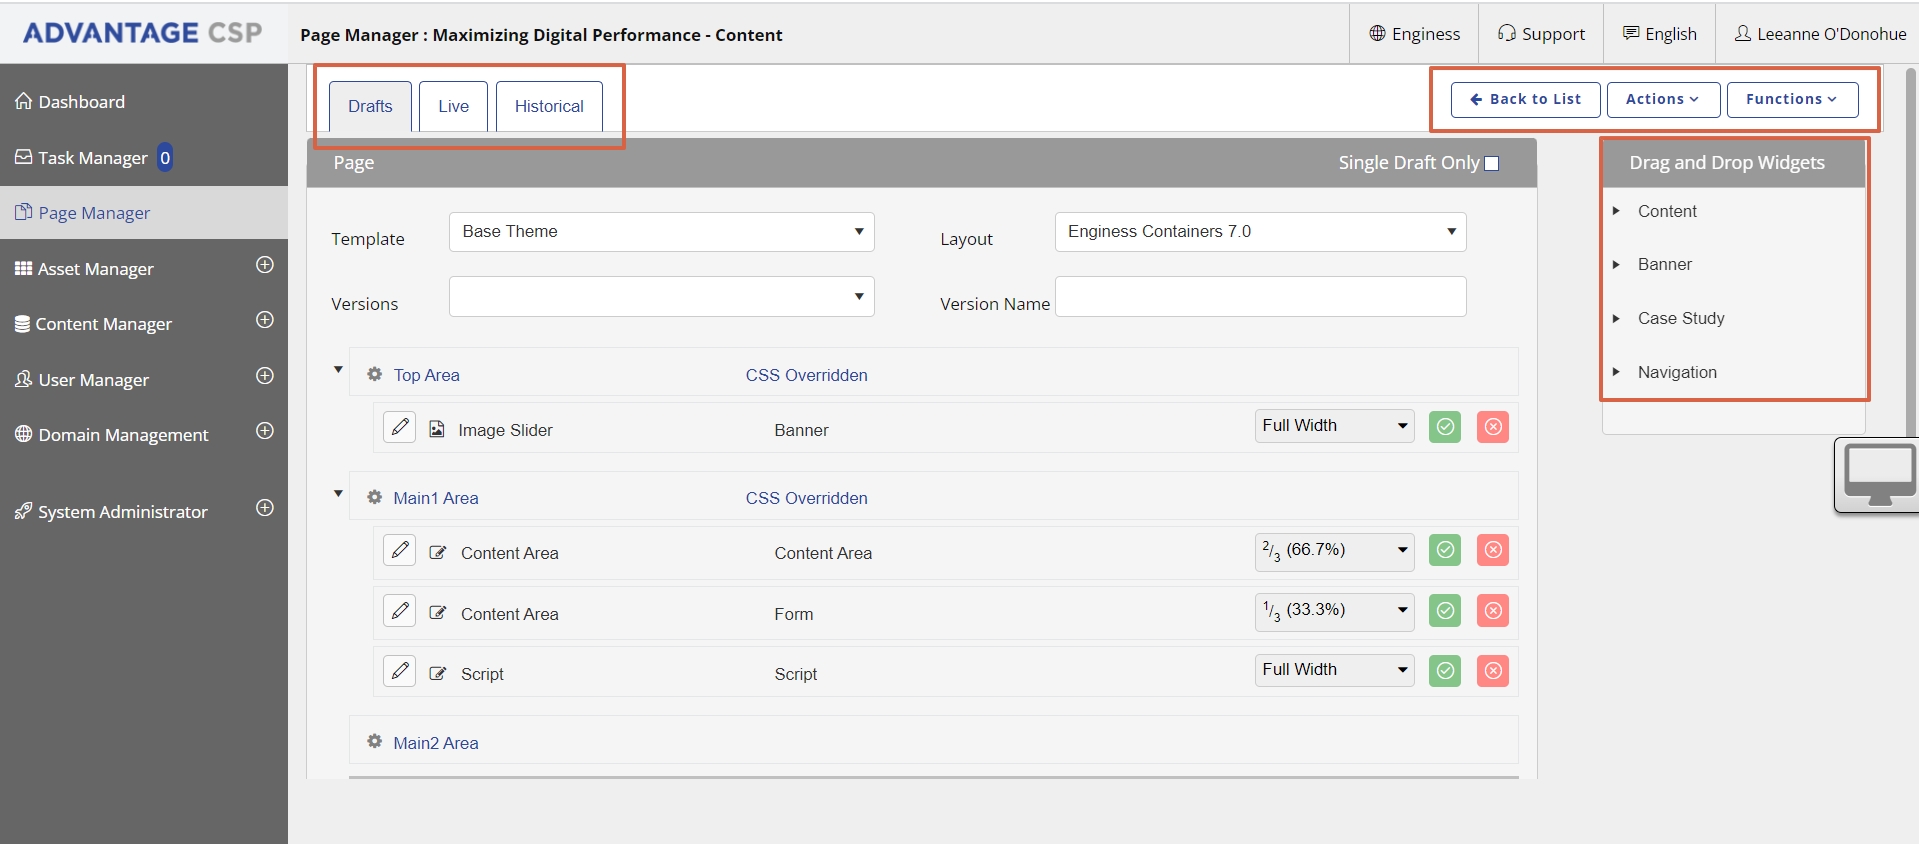
Task: Click red remove icon on the Form row
Action: [x=1492, y=611]
